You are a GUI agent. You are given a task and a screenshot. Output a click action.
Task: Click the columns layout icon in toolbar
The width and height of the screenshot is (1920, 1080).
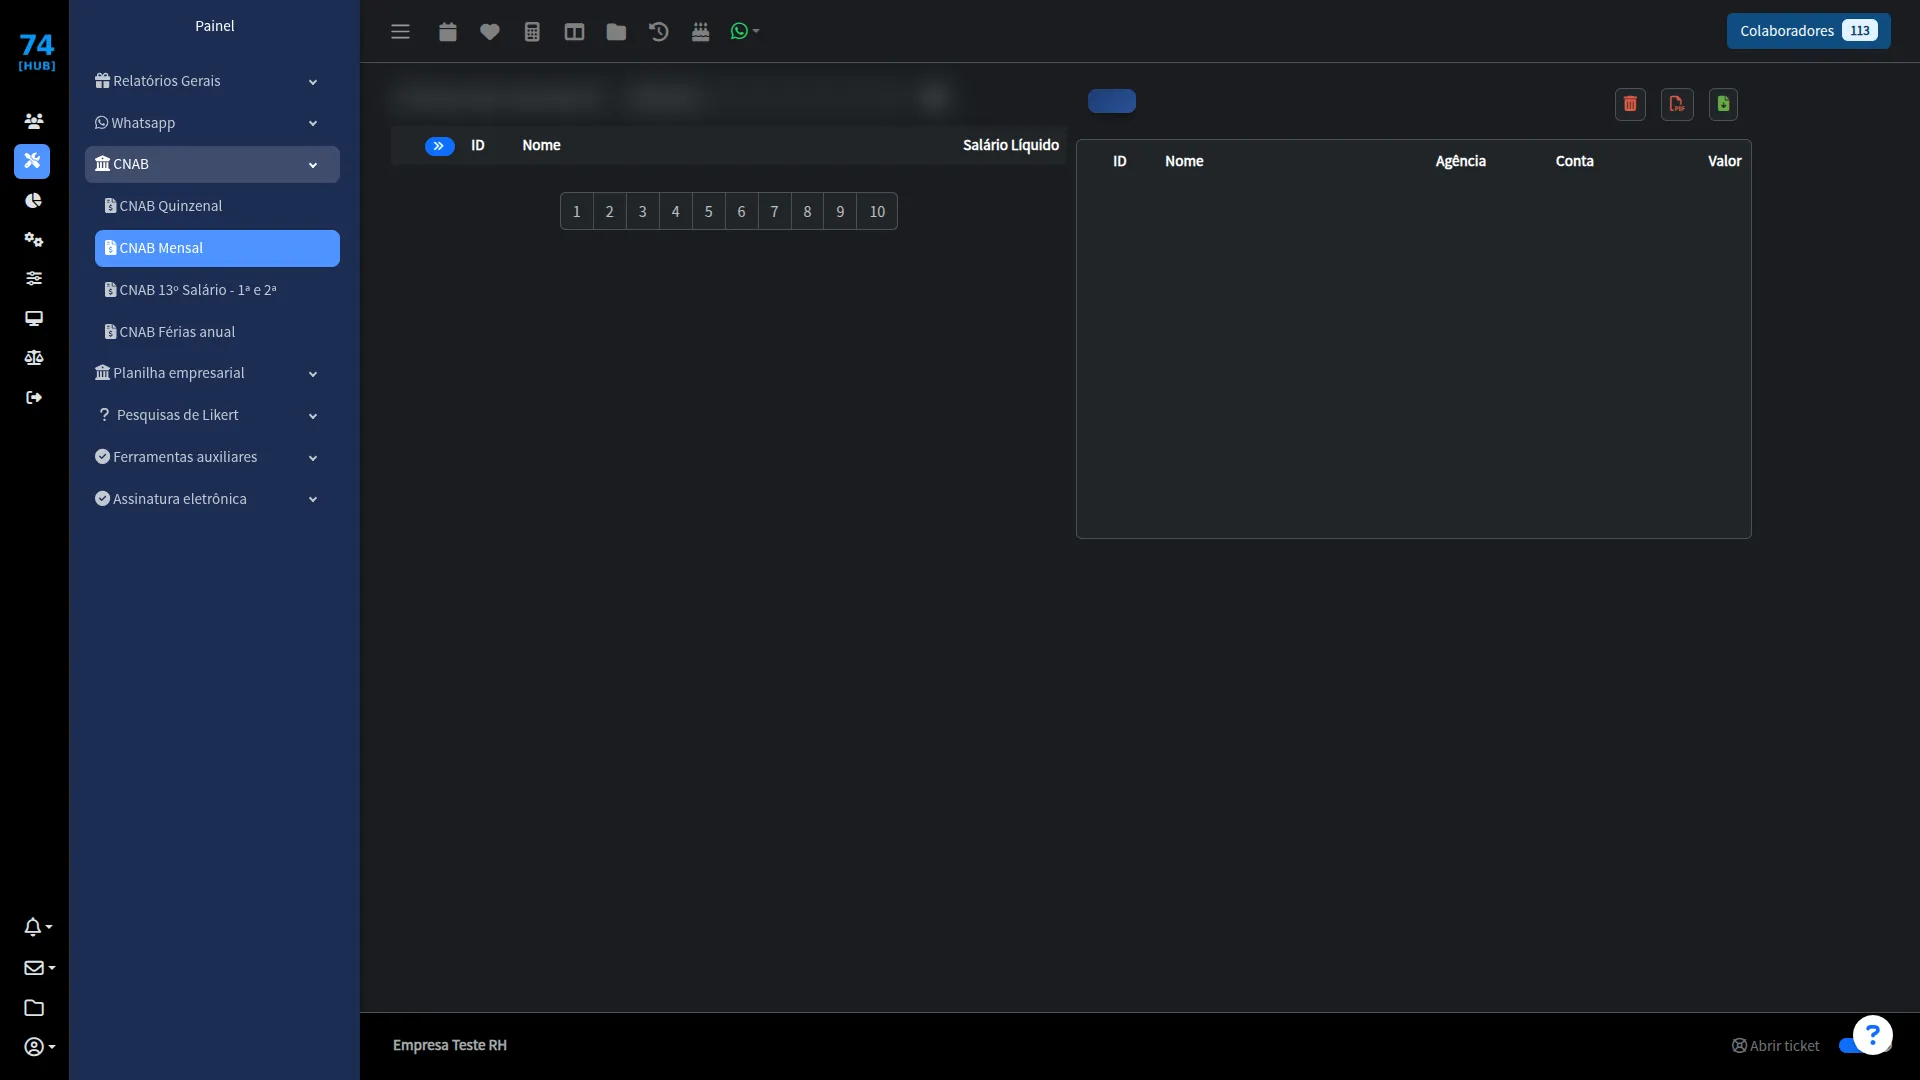click(x=574, y=32)
